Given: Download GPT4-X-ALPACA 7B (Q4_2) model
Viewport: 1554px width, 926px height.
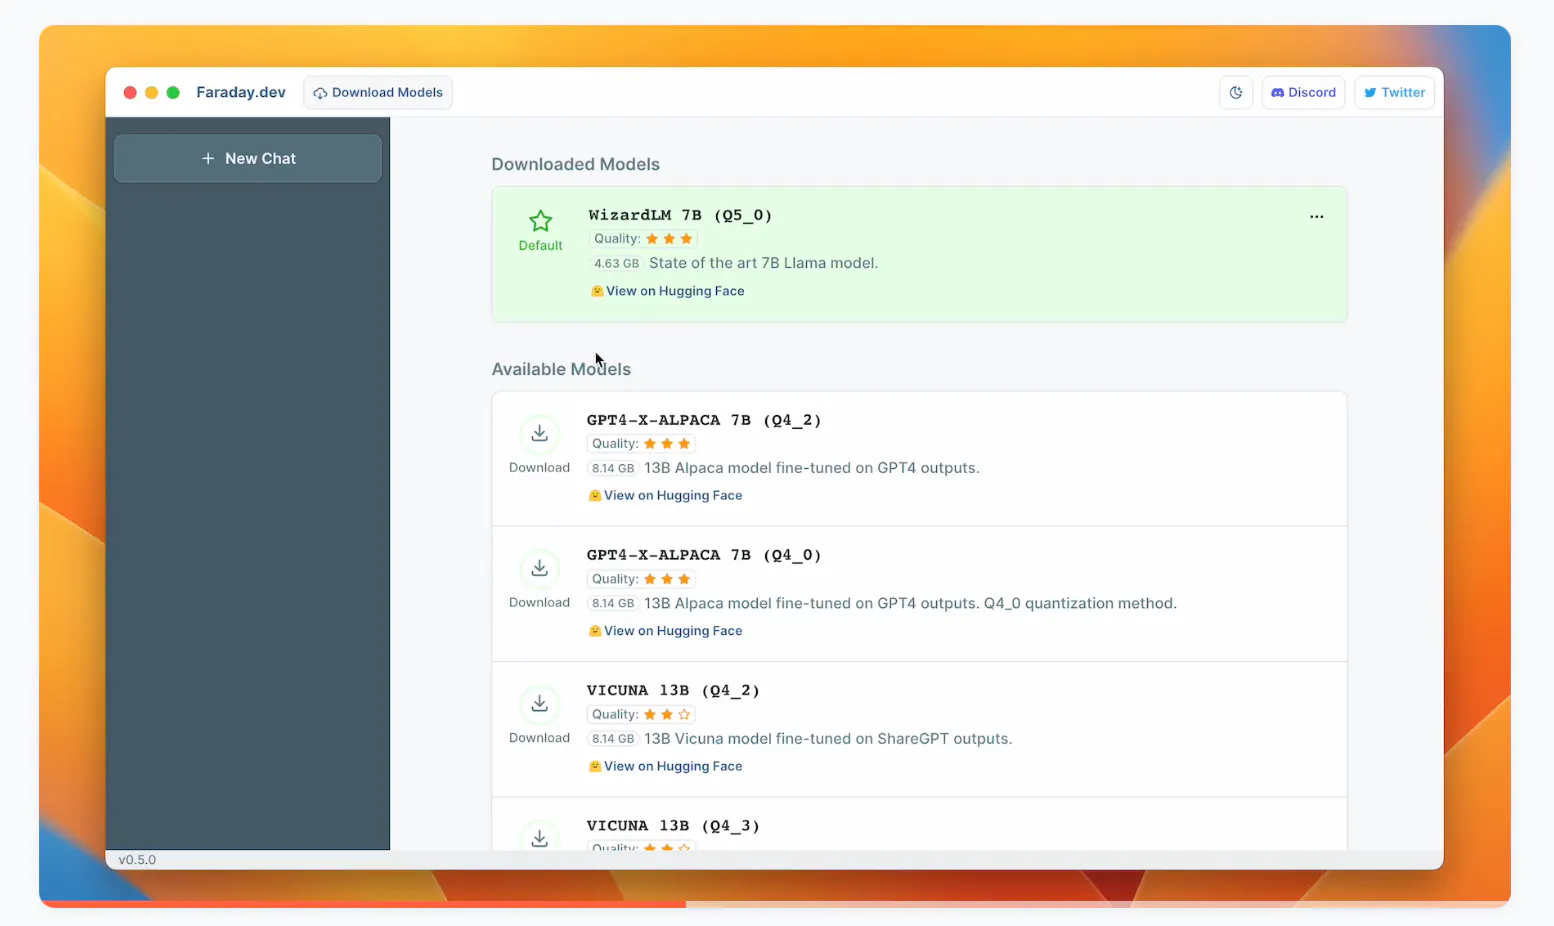Looking at the screenshot, I should [x=539, y=434].
